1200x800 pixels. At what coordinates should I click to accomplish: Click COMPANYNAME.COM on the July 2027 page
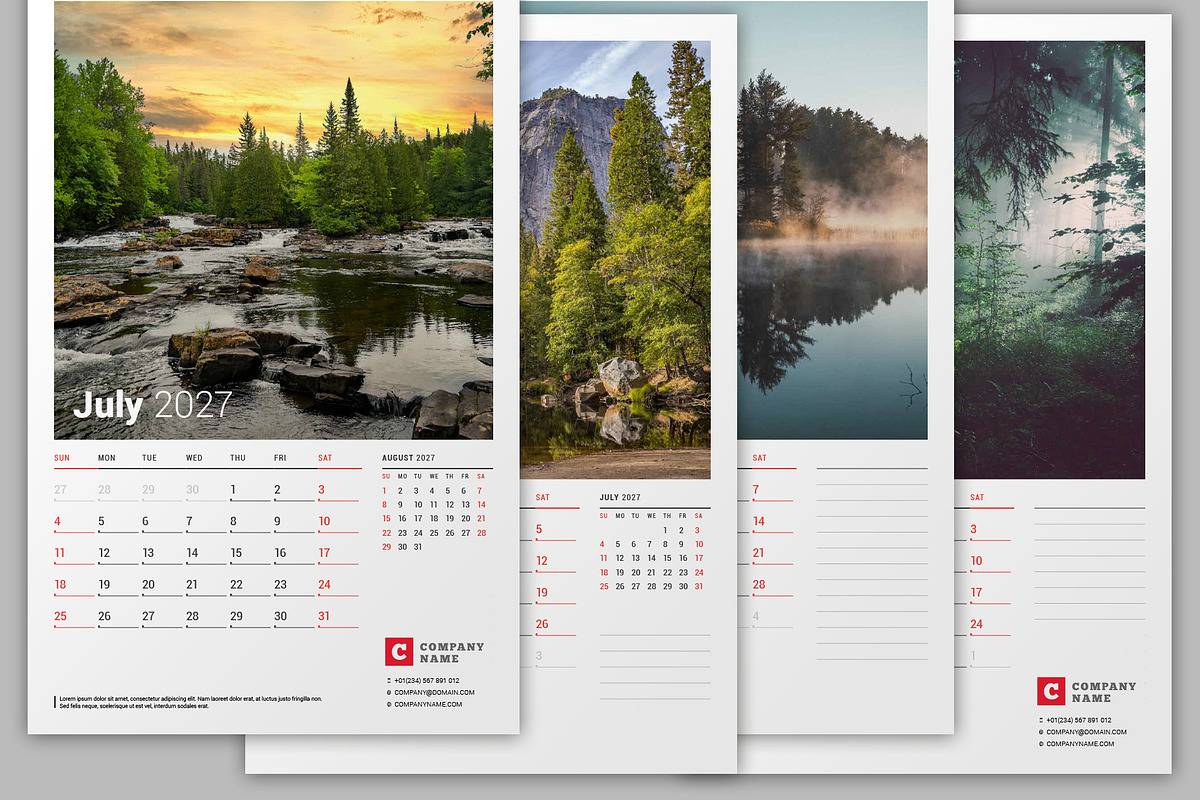(428, 704)
